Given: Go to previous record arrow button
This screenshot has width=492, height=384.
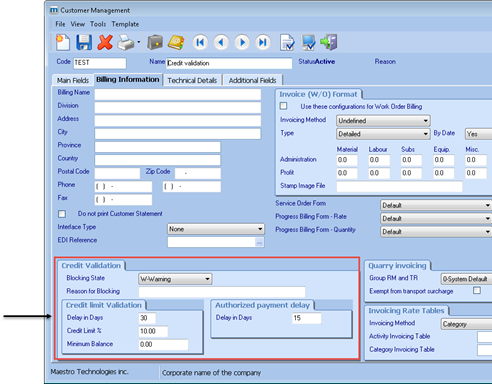Looking at the screenshot, I should (221, 43).
